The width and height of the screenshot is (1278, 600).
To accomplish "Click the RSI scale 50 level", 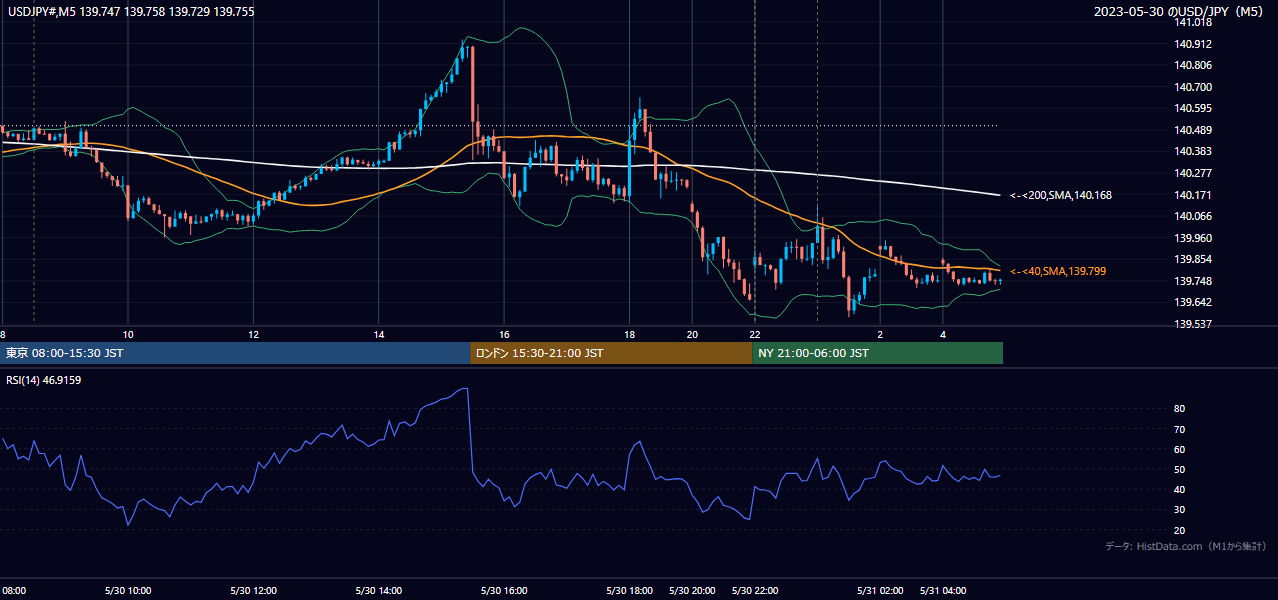I will point(1180,469).
